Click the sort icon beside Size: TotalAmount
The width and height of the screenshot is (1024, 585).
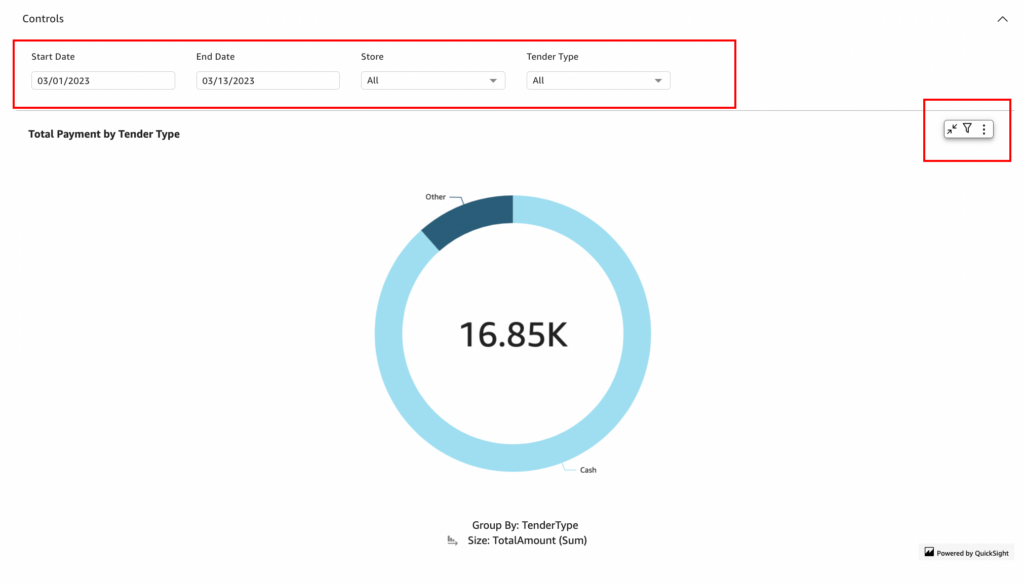(x=452, y=540)
